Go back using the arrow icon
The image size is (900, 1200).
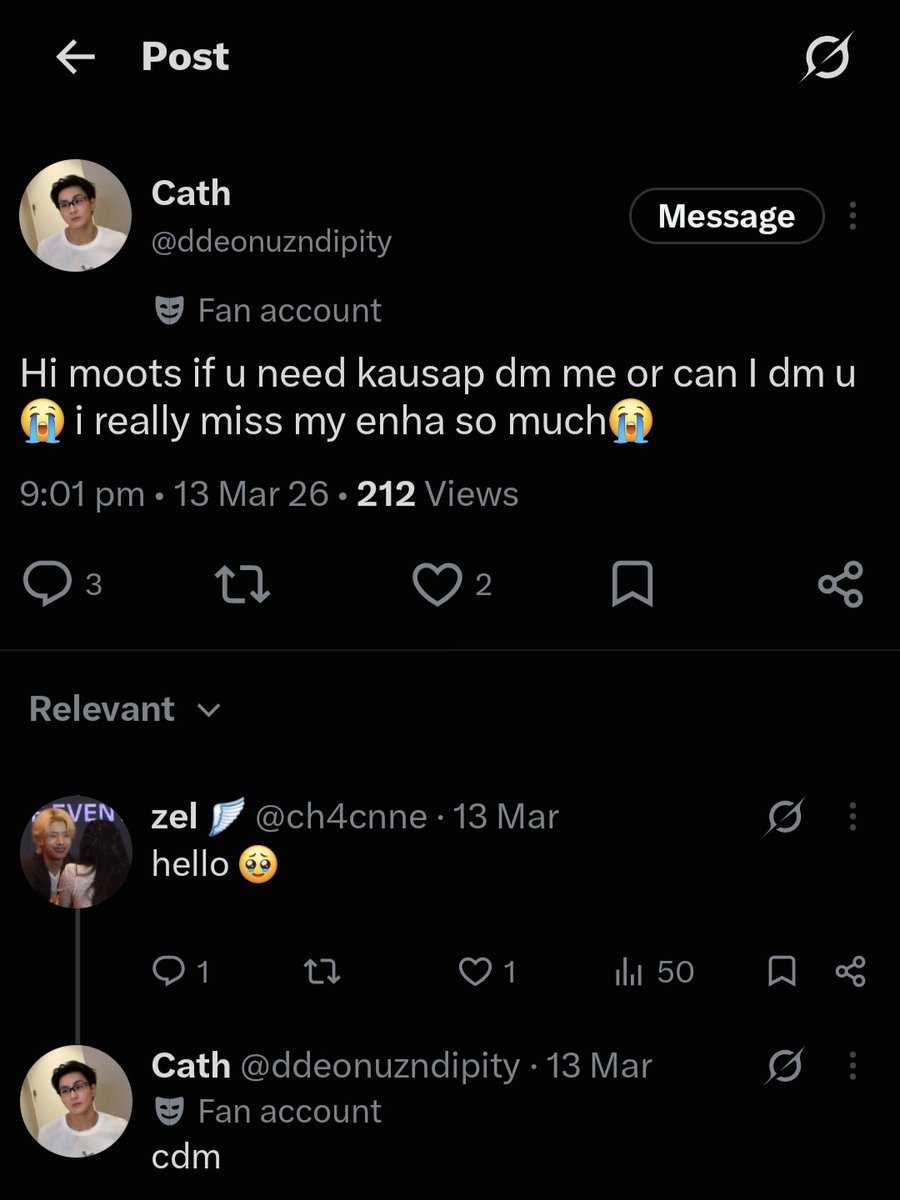pos(75,58)
